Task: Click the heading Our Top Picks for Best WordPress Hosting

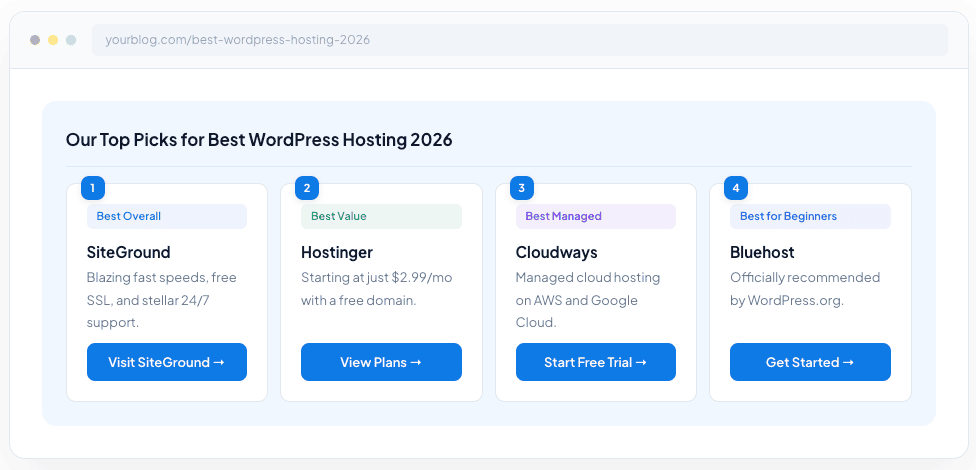Action: [x=259, y=140]
